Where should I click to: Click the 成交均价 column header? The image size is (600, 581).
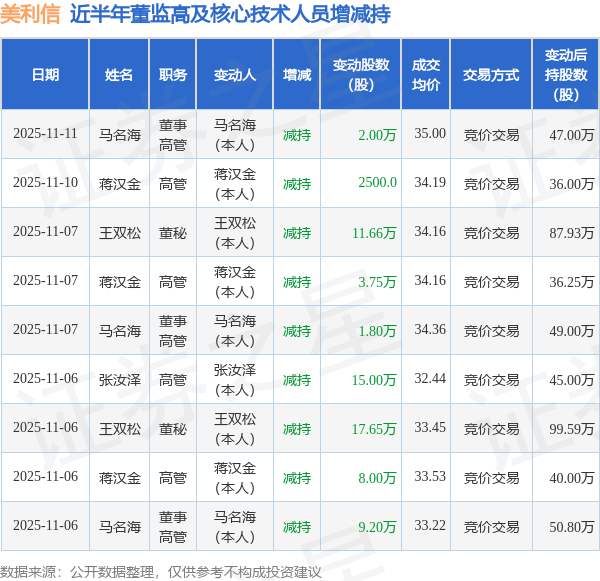tap(426, 75)
